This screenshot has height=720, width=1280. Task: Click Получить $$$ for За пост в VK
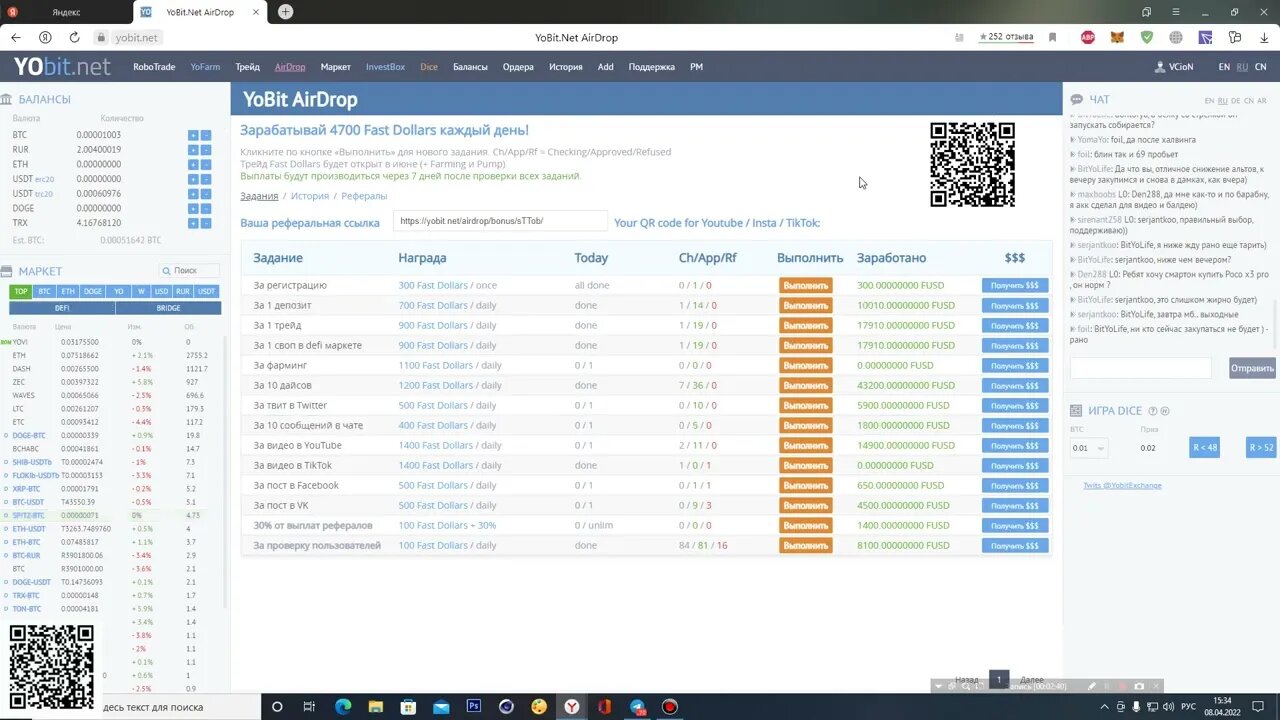point(1014,505)
